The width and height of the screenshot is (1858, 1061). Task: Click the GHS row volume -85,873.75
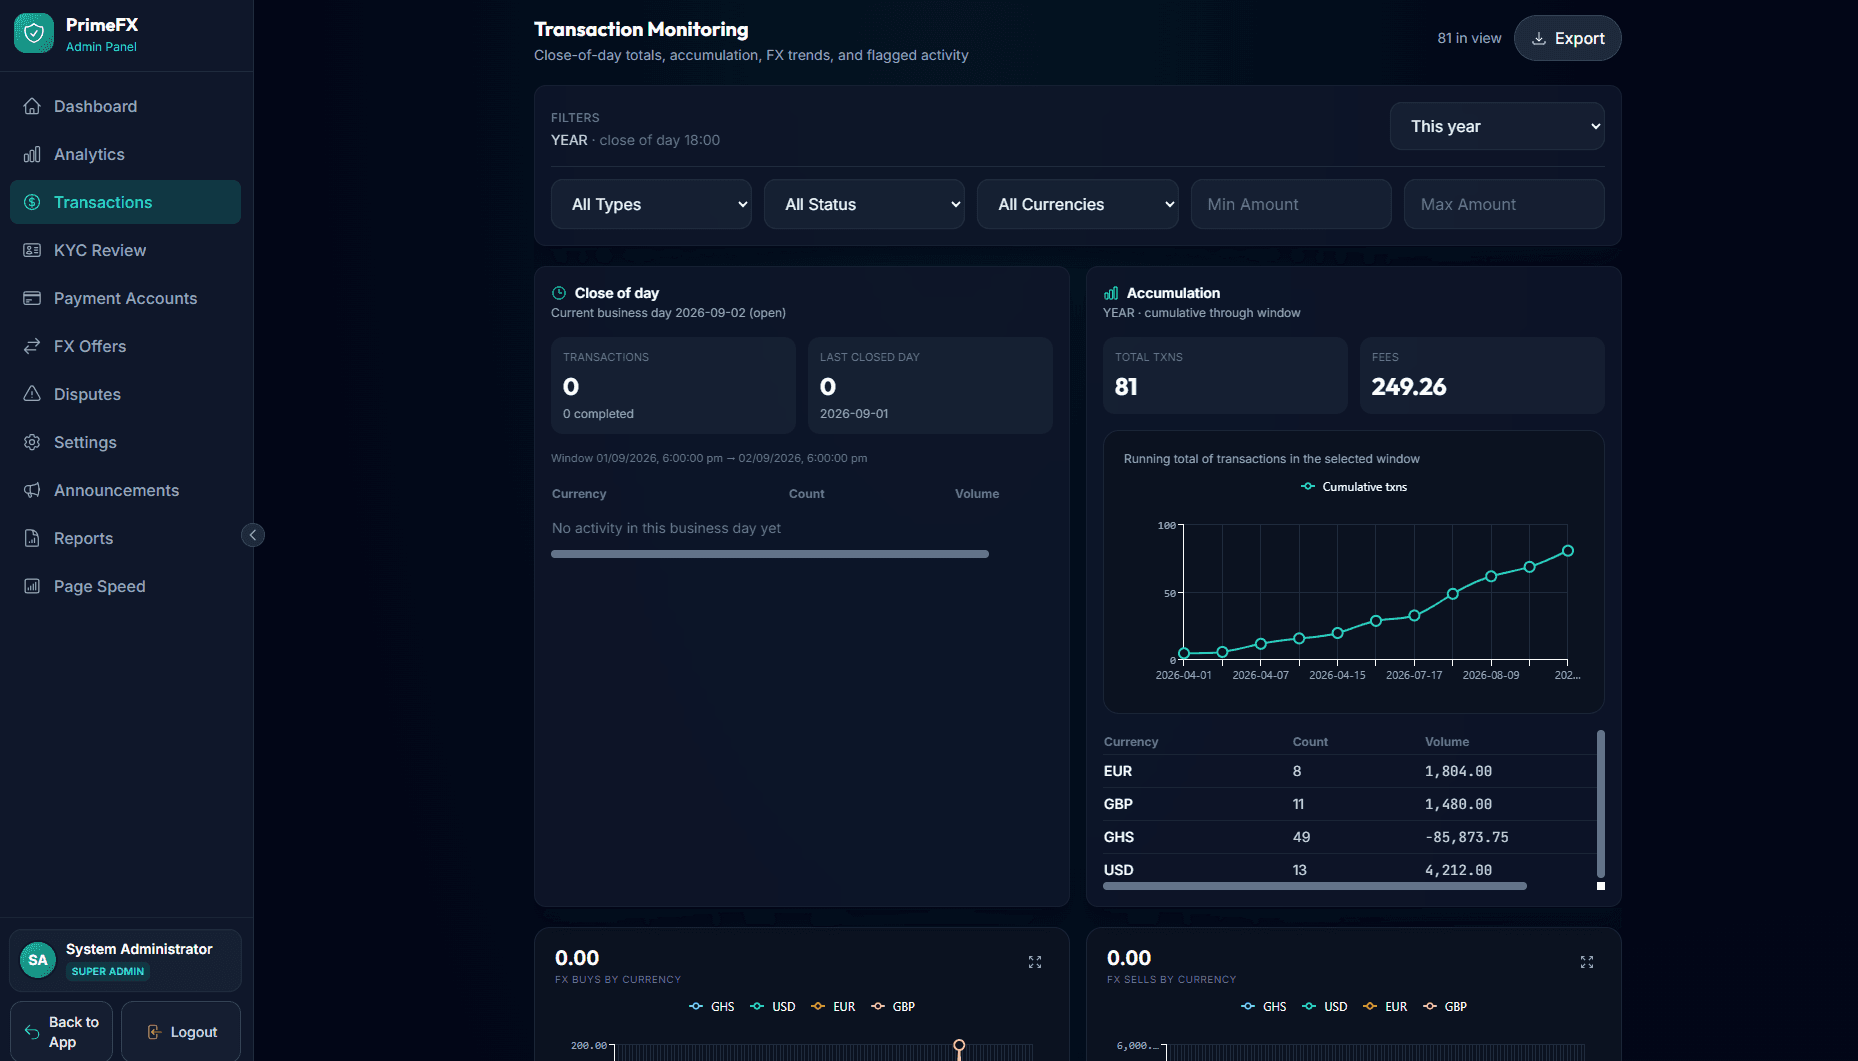pyautogui.click(x=1467, y=837)
